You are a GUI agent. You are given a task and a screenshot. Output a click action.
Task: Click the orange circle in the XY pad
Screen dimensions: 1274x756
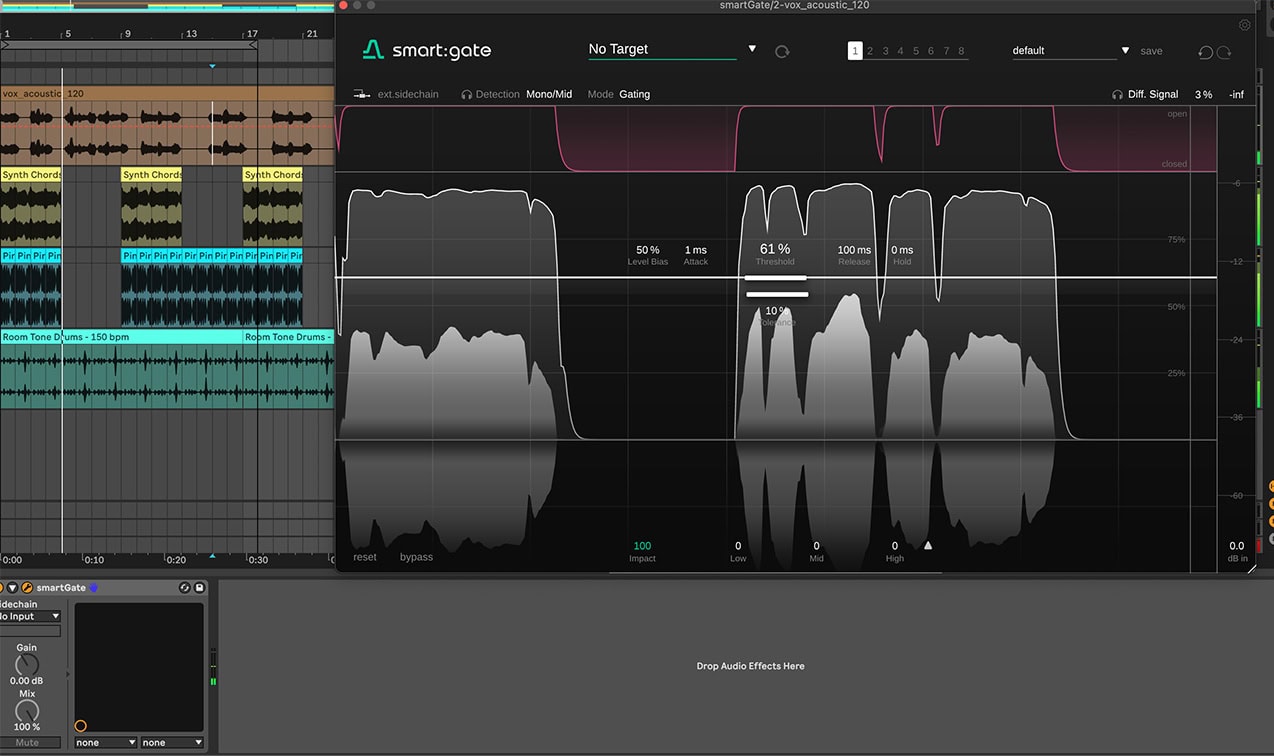80,726
